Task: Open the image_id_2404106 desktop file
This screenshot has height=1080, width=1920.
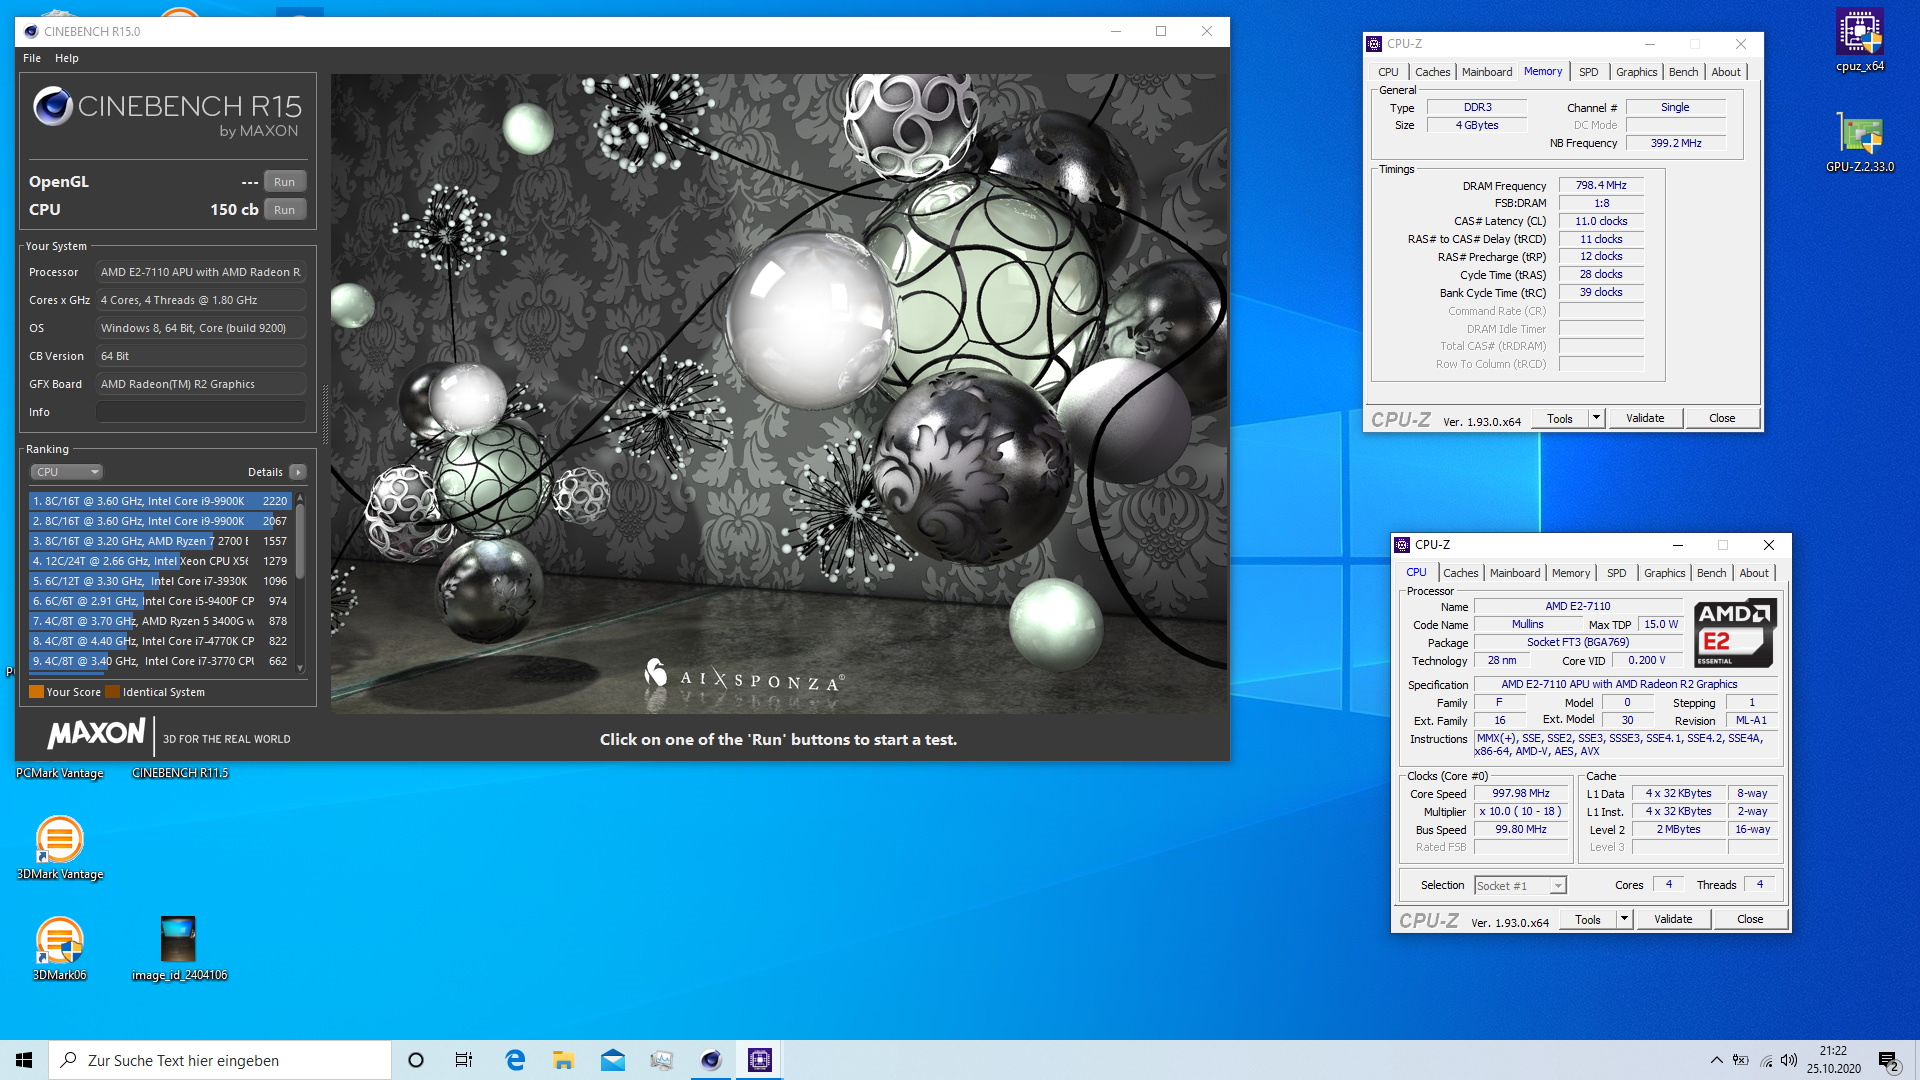Action: 179,949
